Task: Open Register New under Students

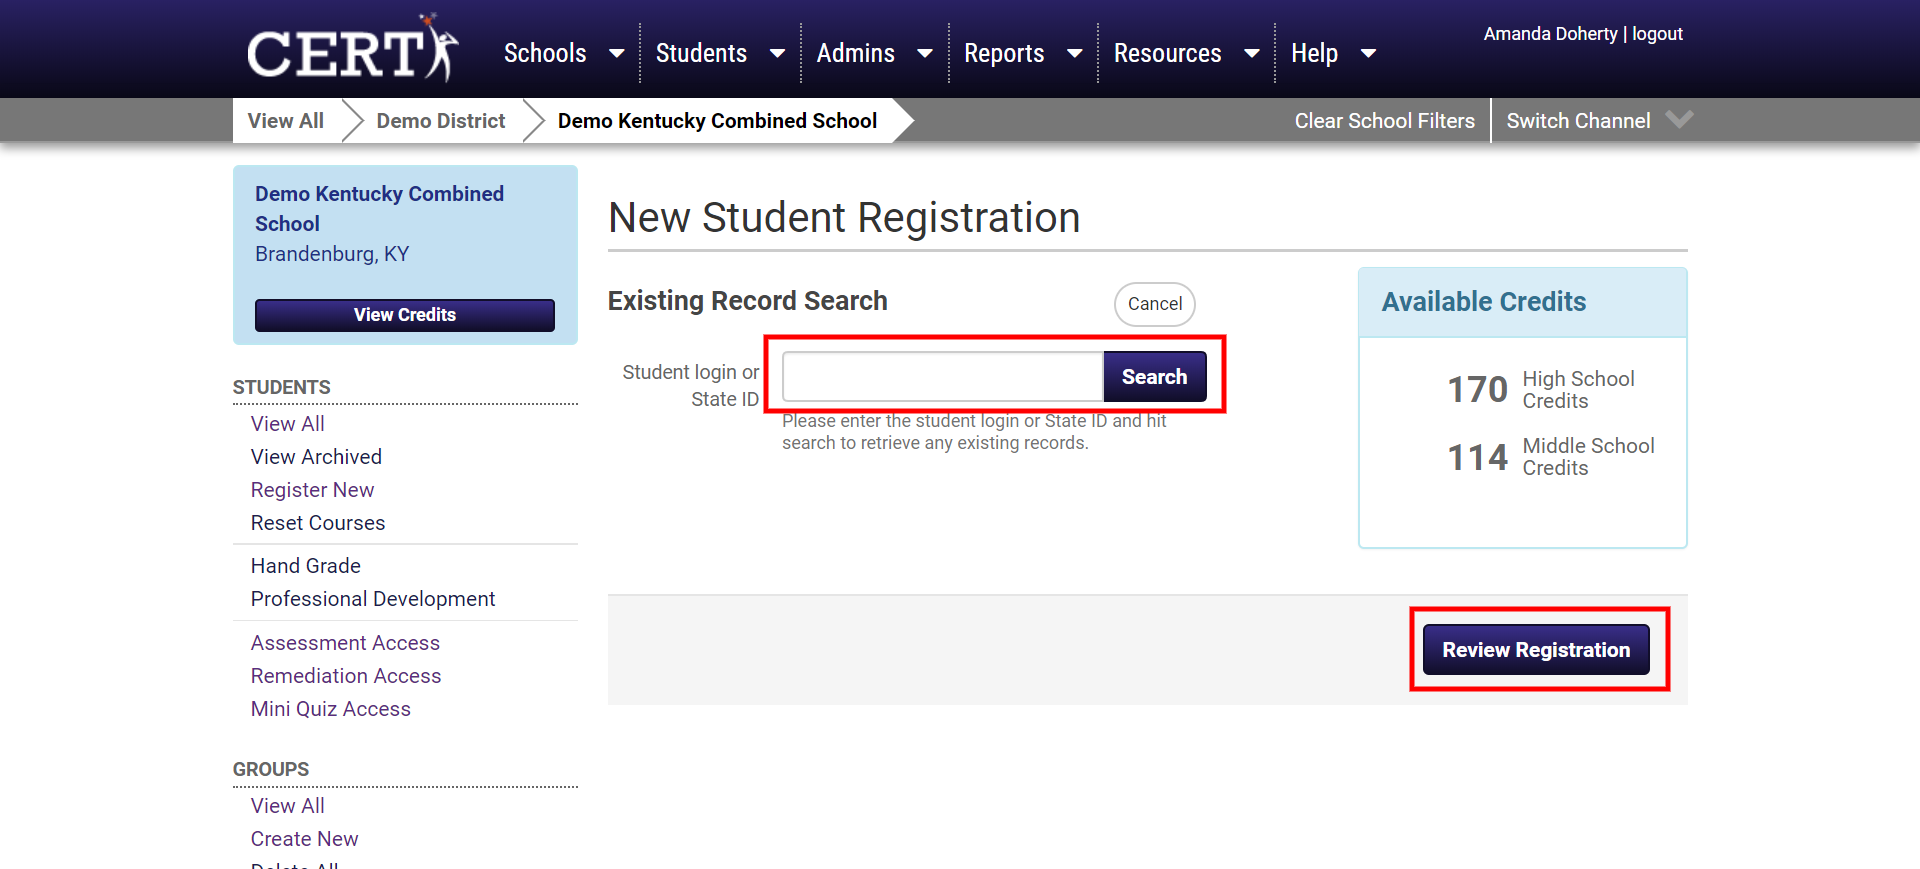Action: [312, 490]
